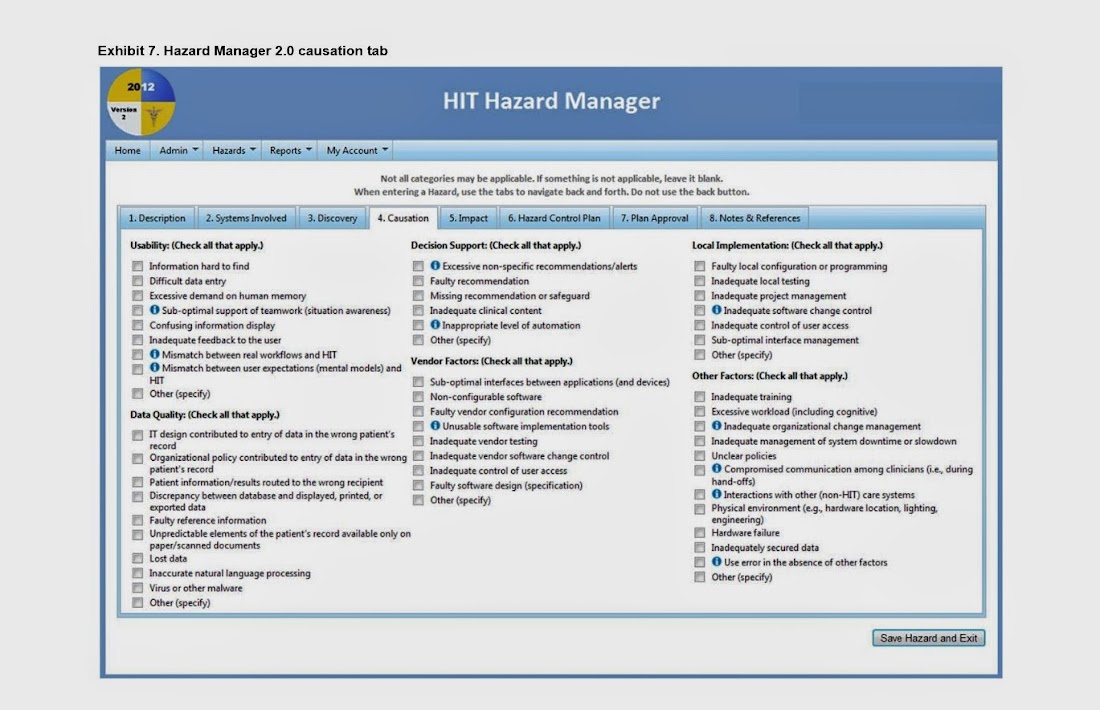Check Other (specify) under Vendor Factors

point(418,500)
